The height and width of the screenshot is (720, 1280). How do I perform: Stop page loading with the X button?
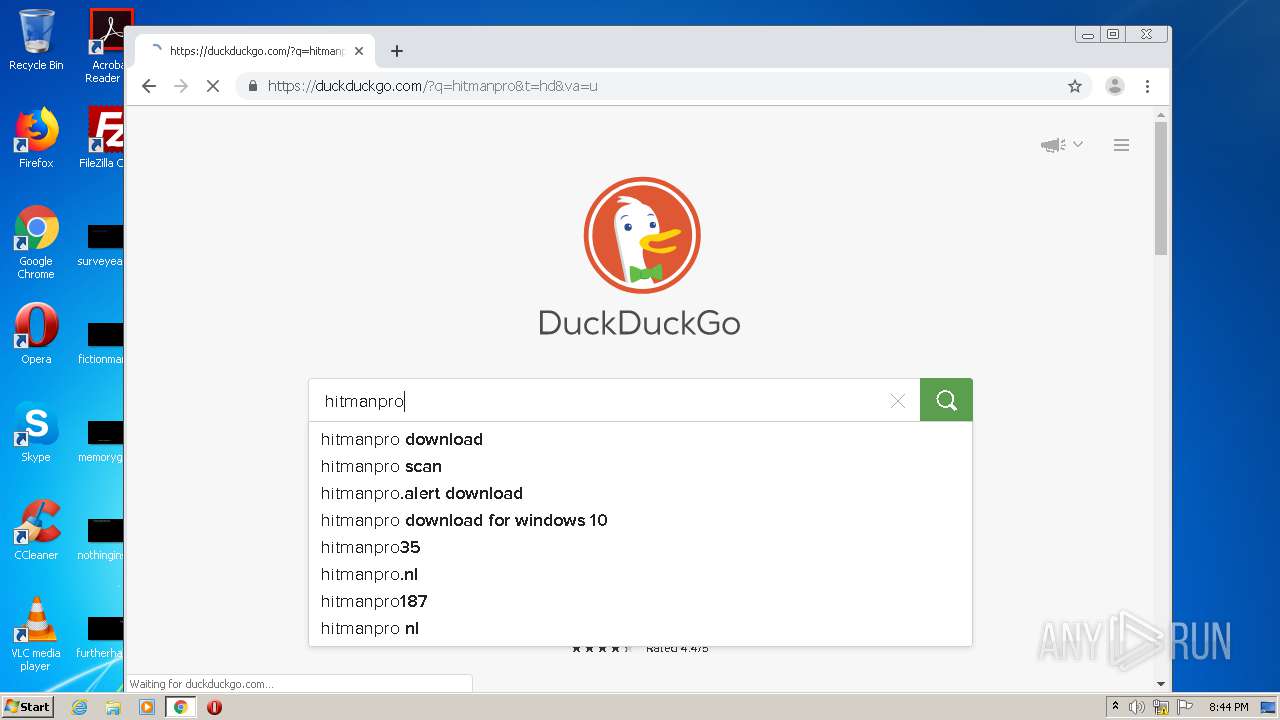pyautogui.click(x=213, y=86)
